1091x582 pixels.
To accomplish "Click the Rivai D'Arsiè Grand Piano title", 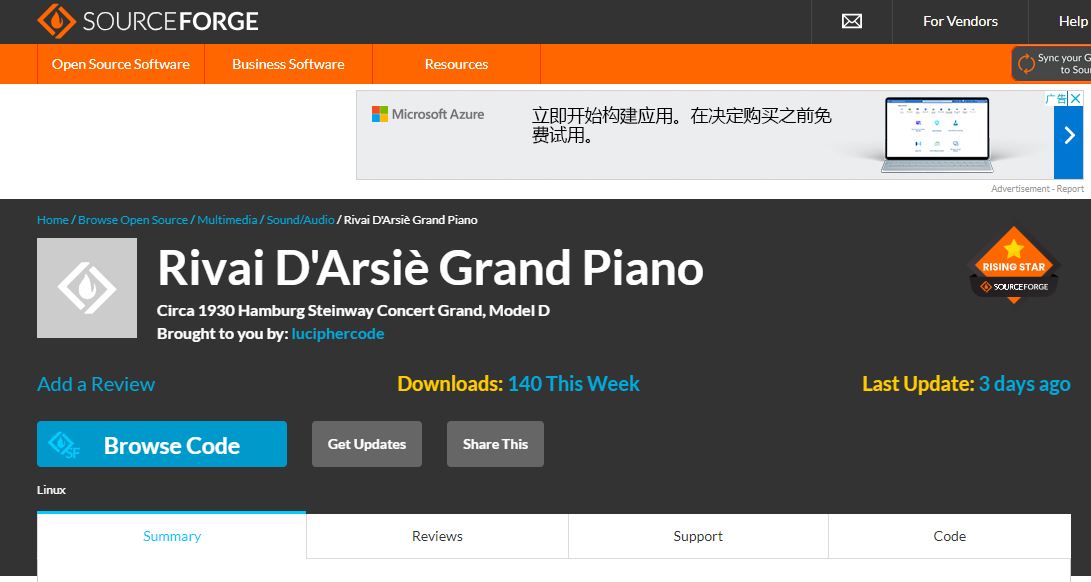I will [431, 268].
